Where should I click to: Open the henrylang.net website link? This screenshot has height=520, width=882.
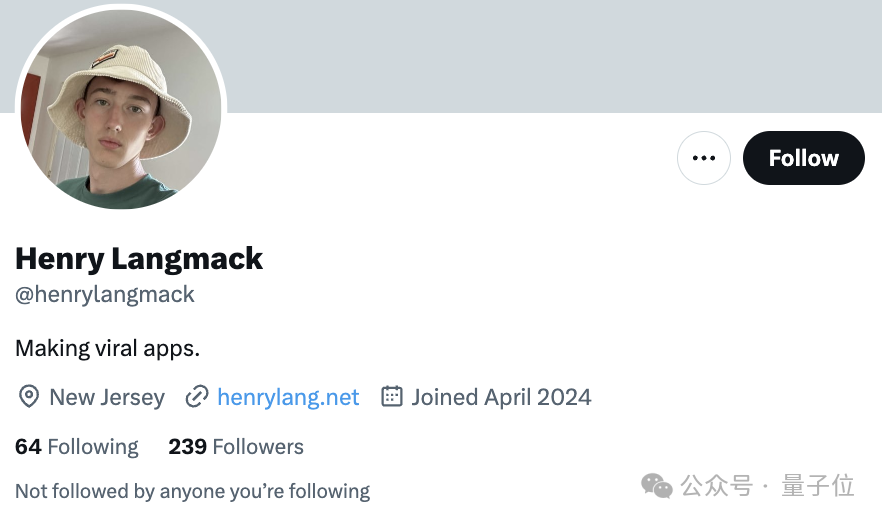tap(288, 397)
